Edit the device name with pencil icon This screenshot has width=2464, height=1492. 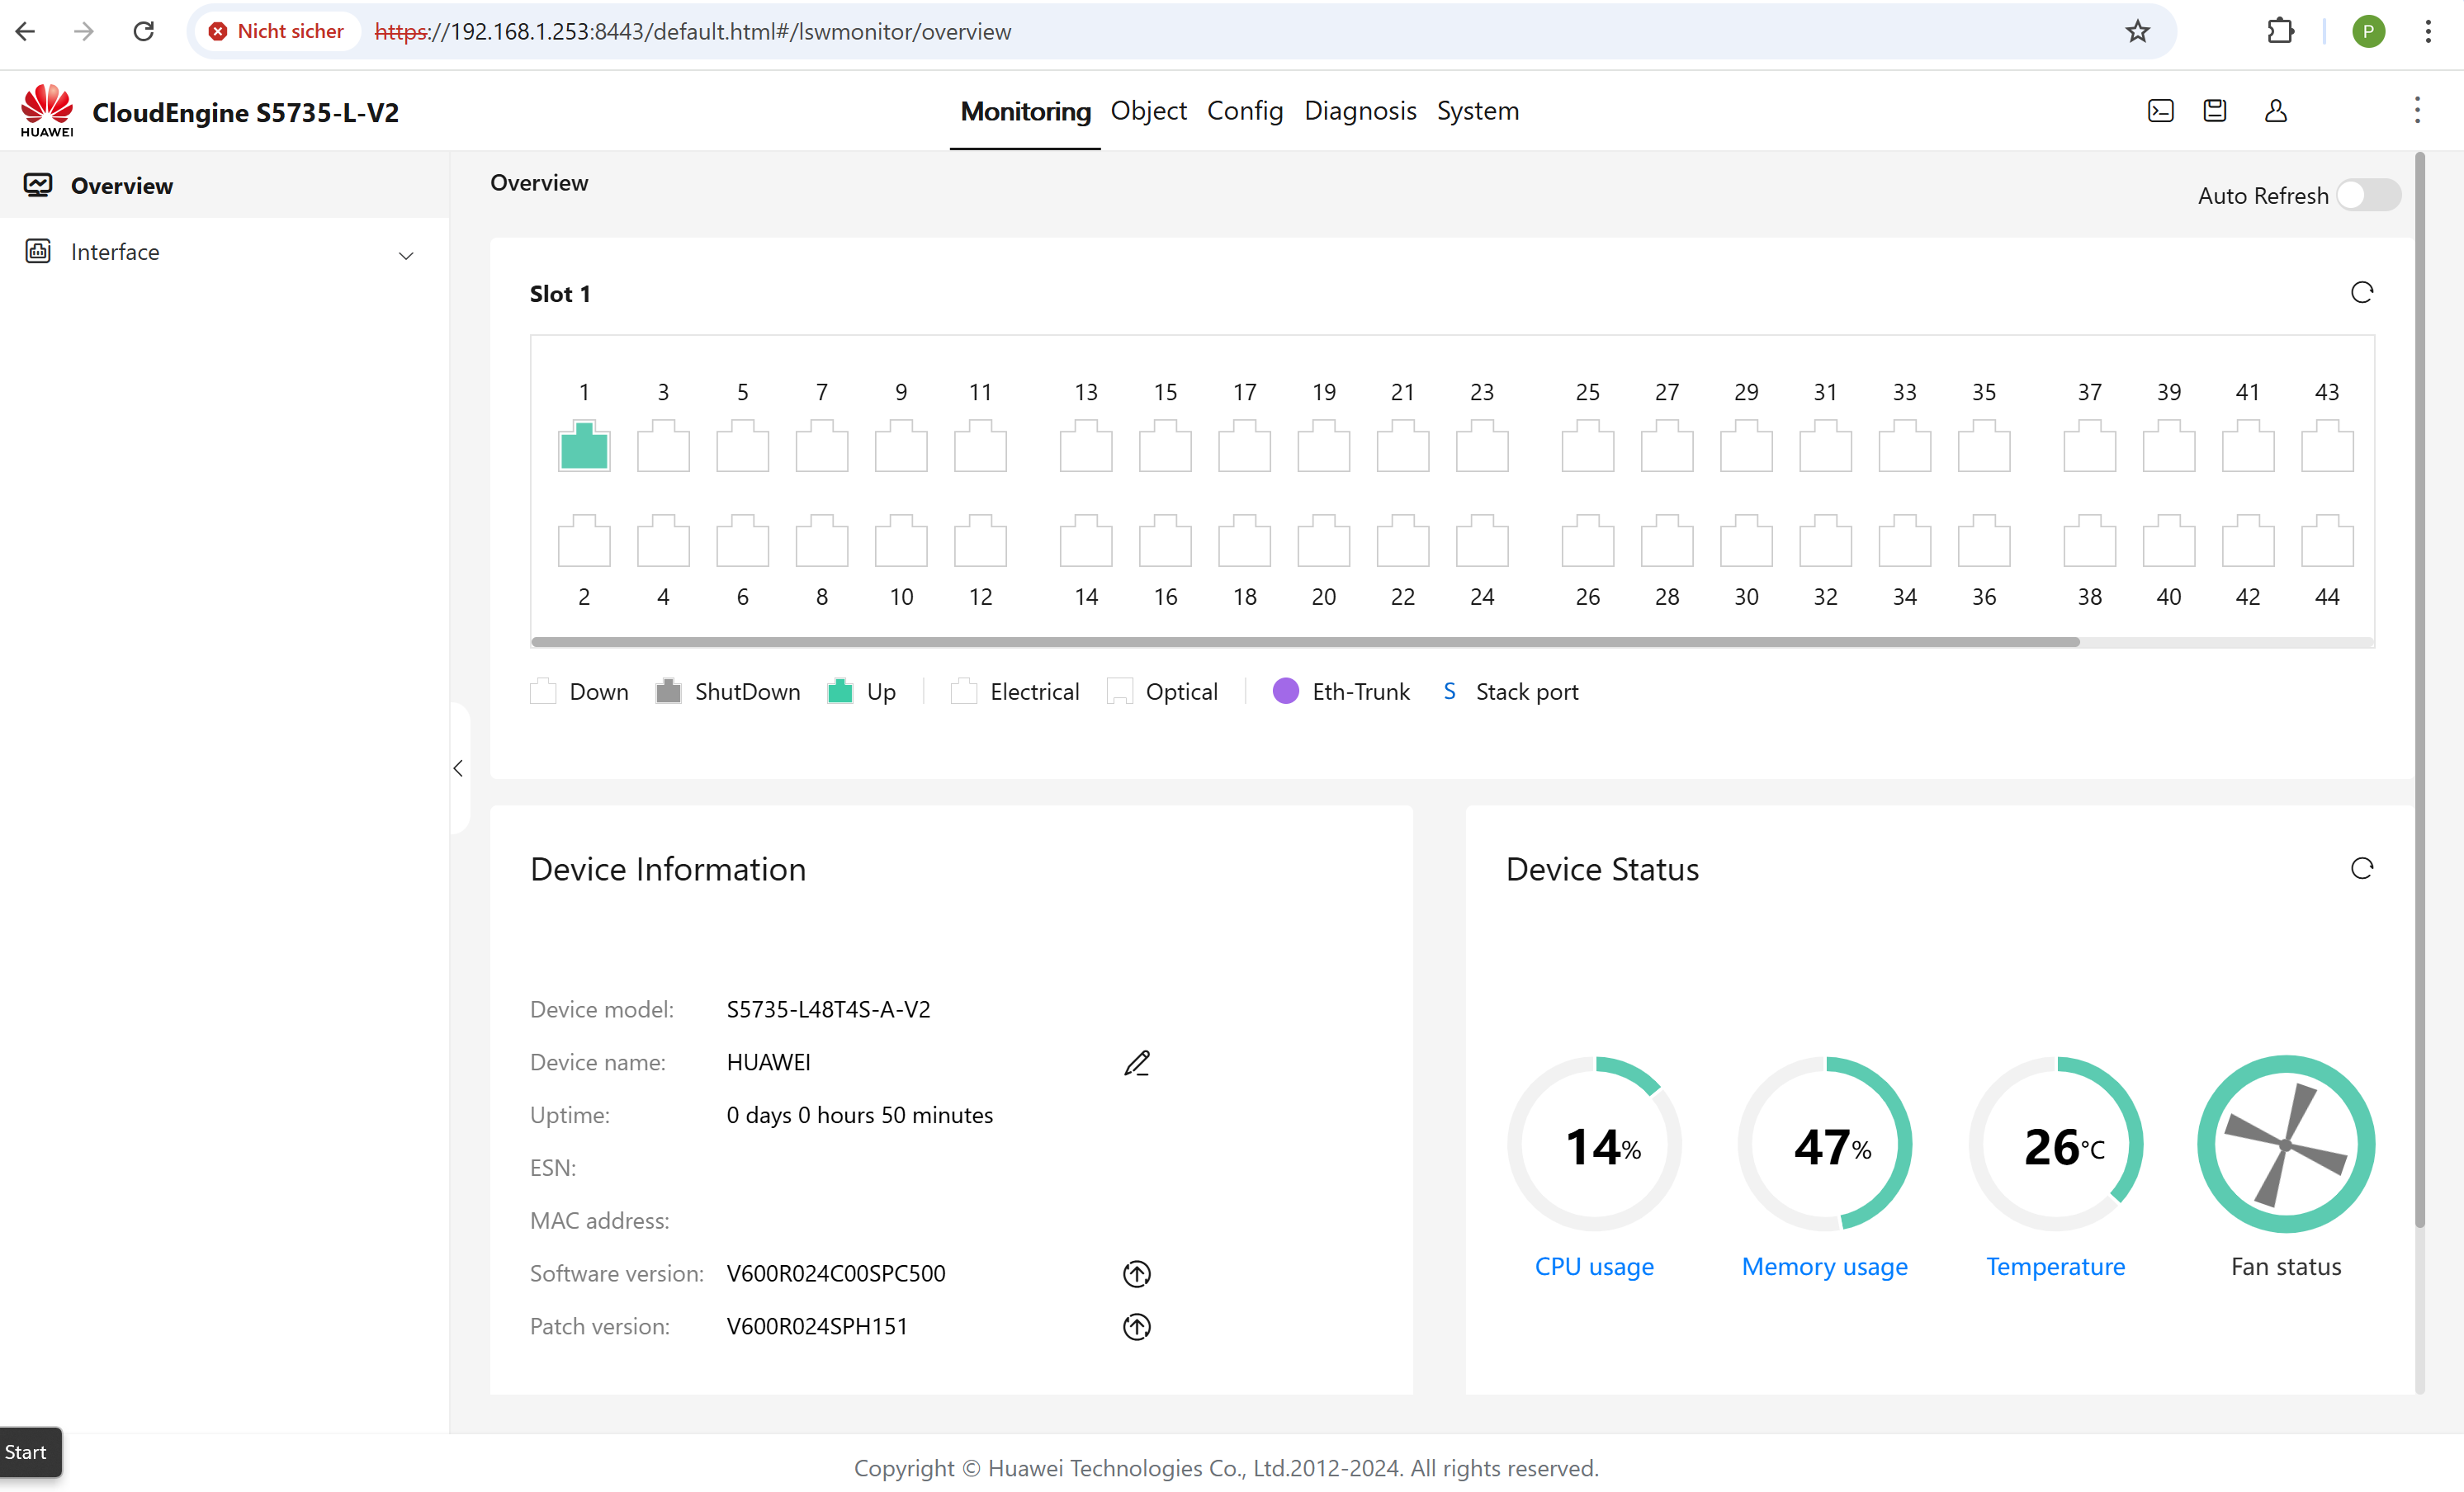pos(1137,1062)
